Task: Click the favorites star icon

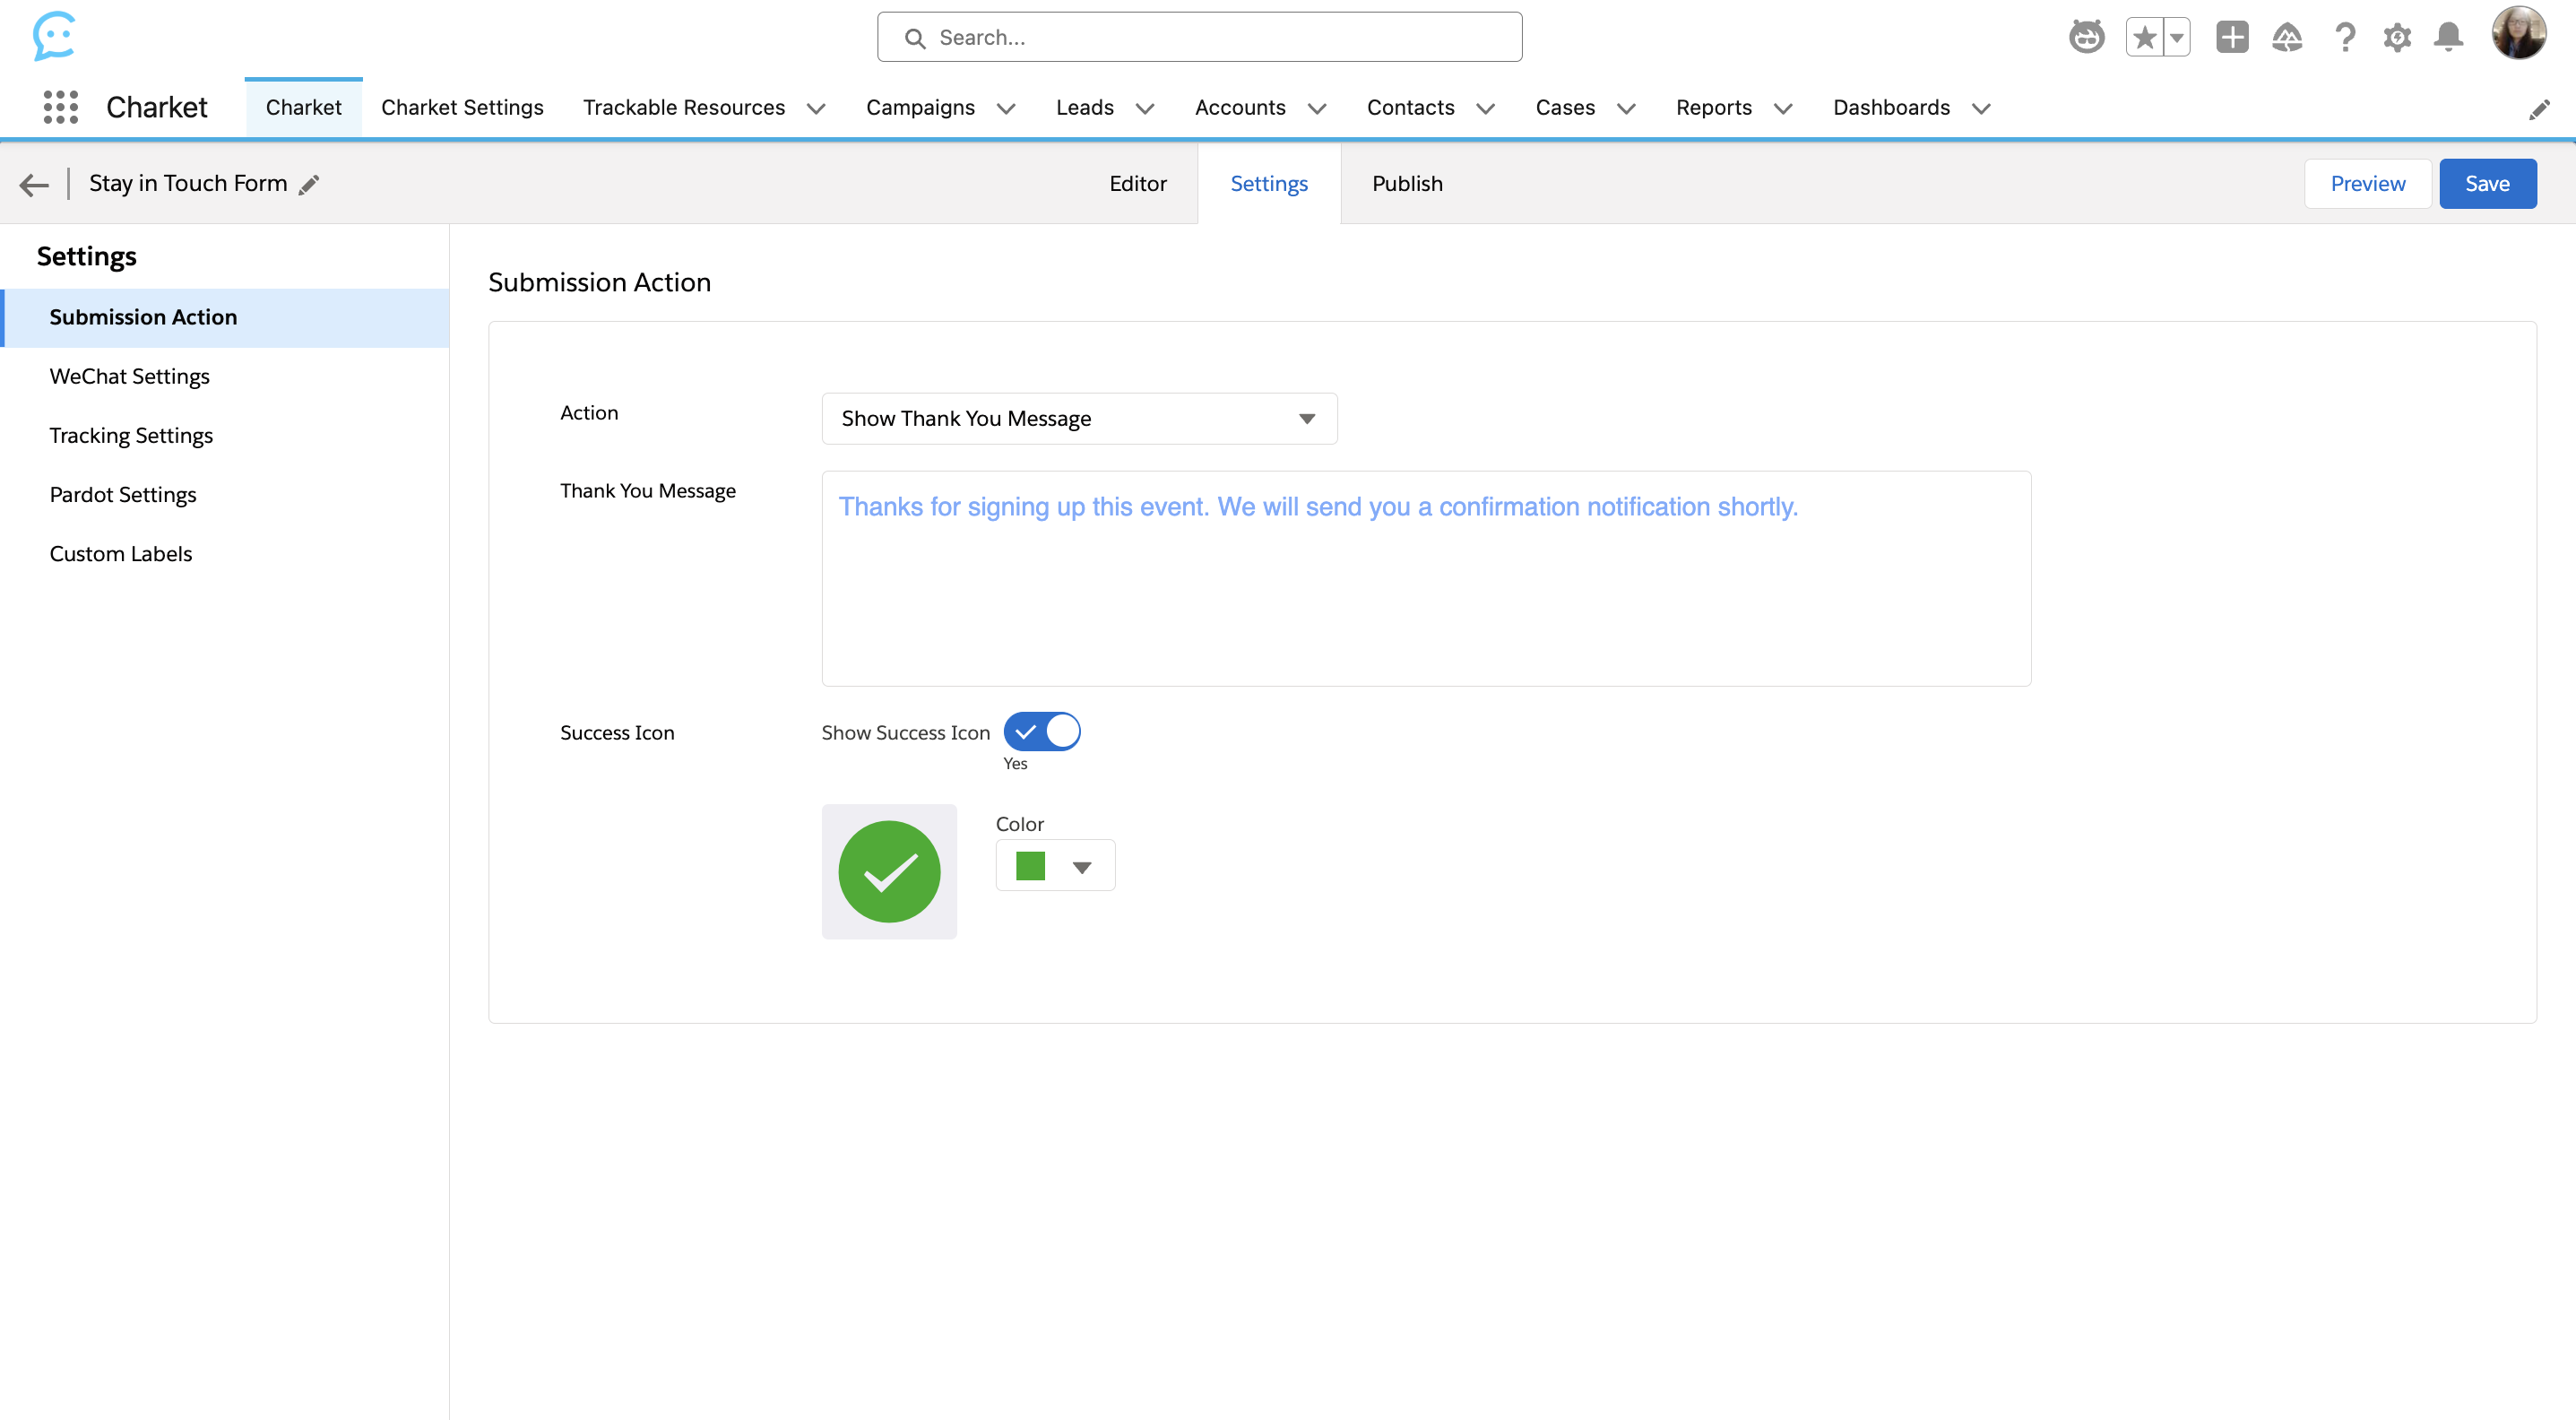Action: pos(2145,36)
